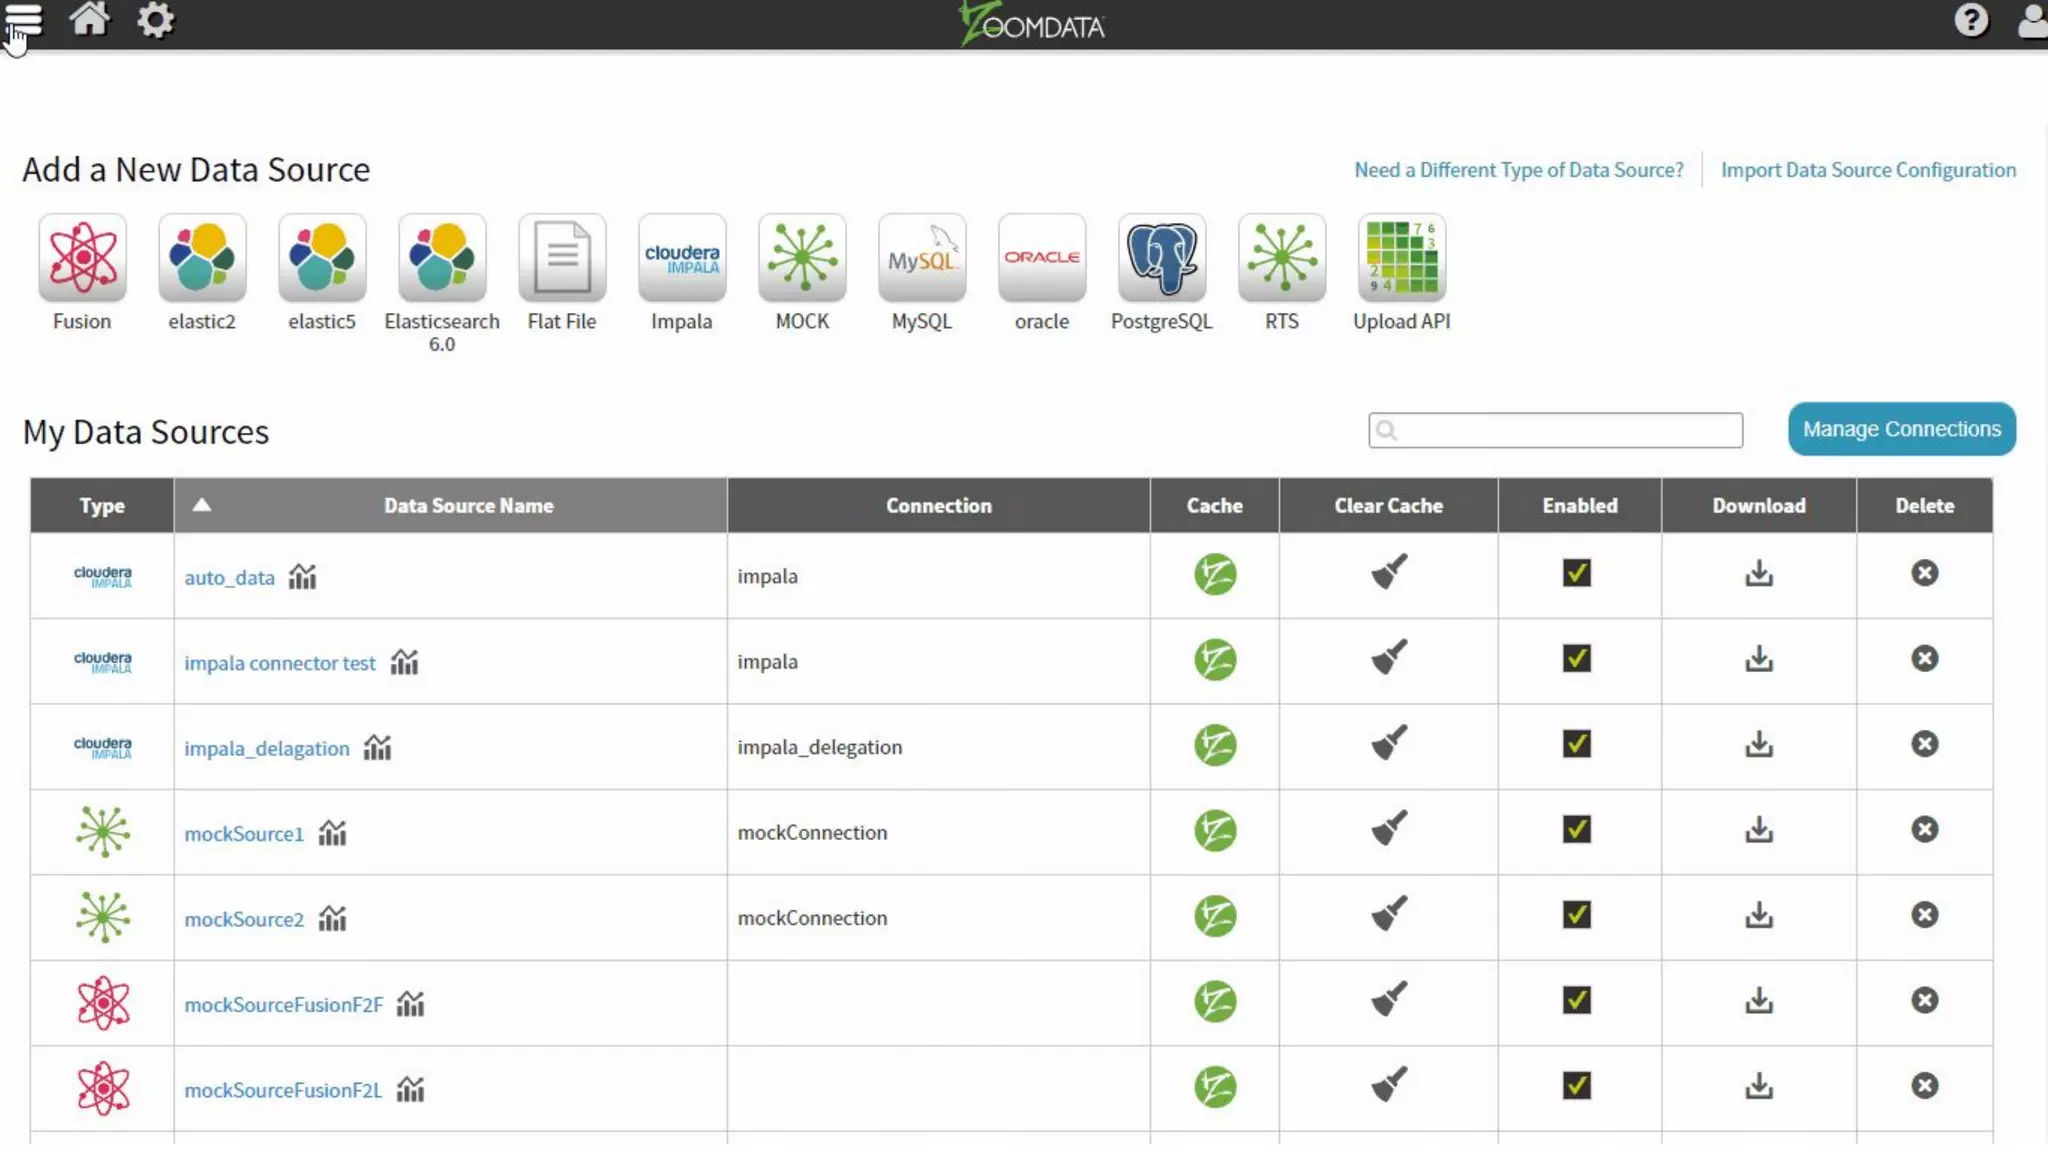
Task: Click cache icon for mockSourceFusionF2F
Action: 1215,1002
